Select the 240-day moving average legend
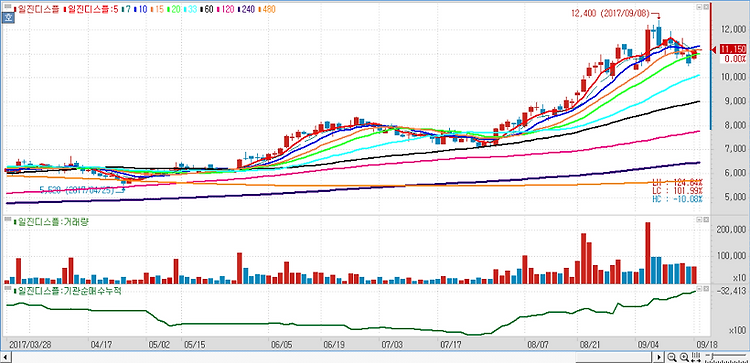Image resolution: width=750 pixels, height=363 pixels. click(x=246, y=9)
